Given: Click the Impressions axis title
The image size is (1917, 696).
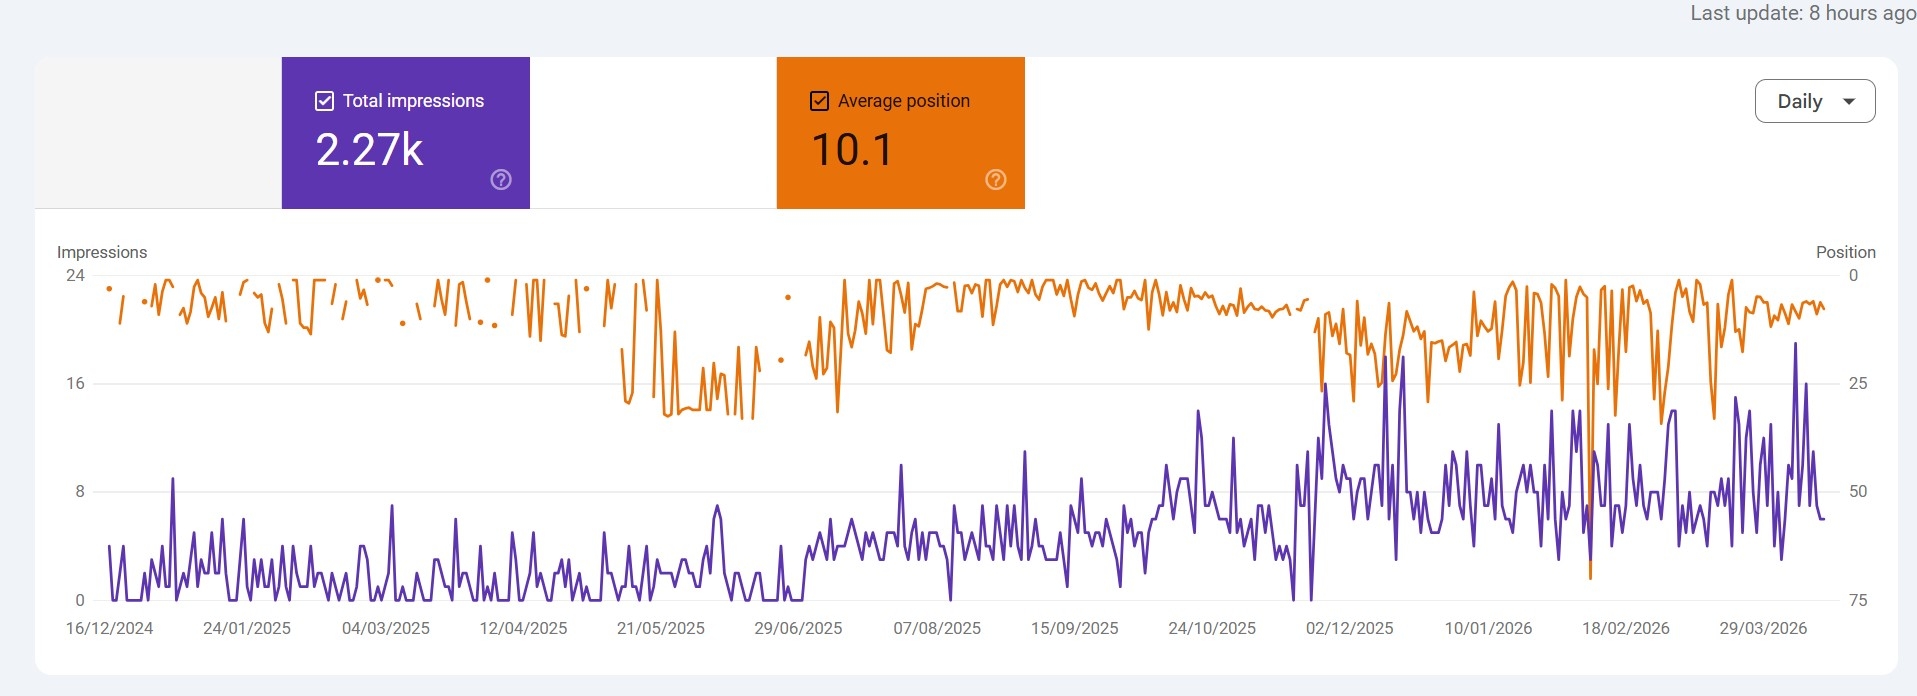Looking at the screenshot, I should tap(102, 252).
